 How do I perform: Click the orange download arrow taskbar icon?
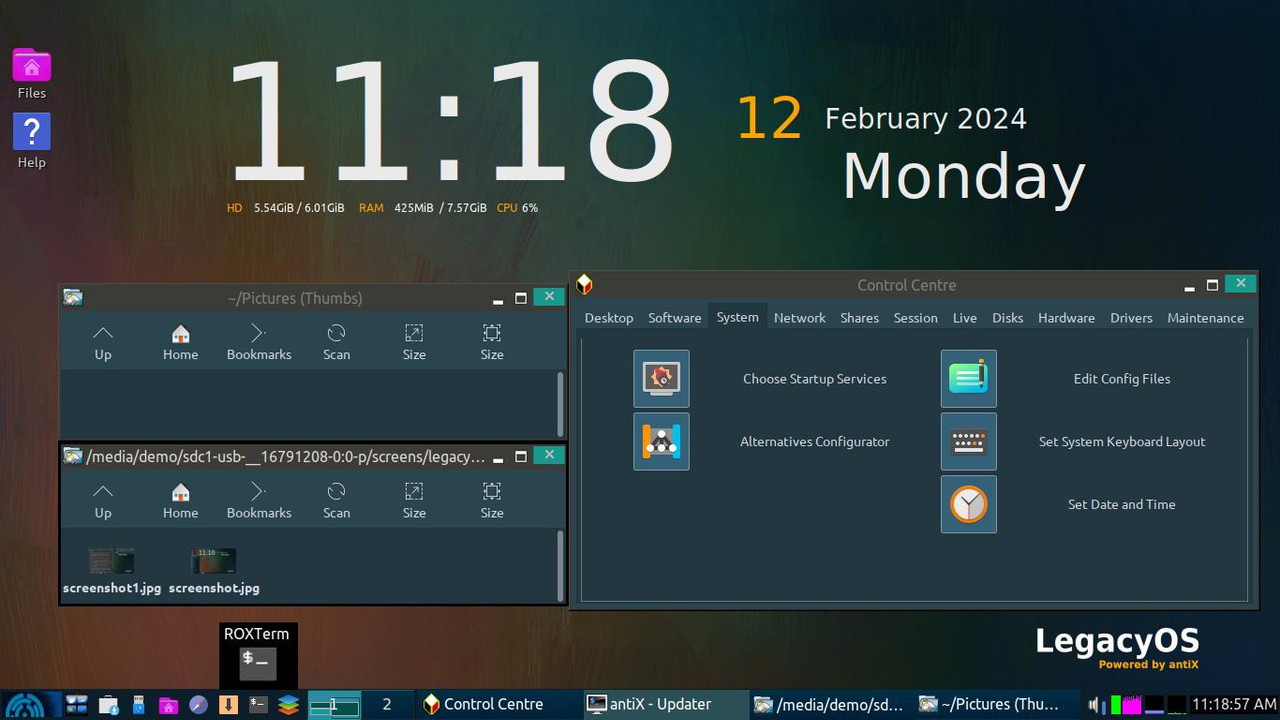tap(228, 705)
